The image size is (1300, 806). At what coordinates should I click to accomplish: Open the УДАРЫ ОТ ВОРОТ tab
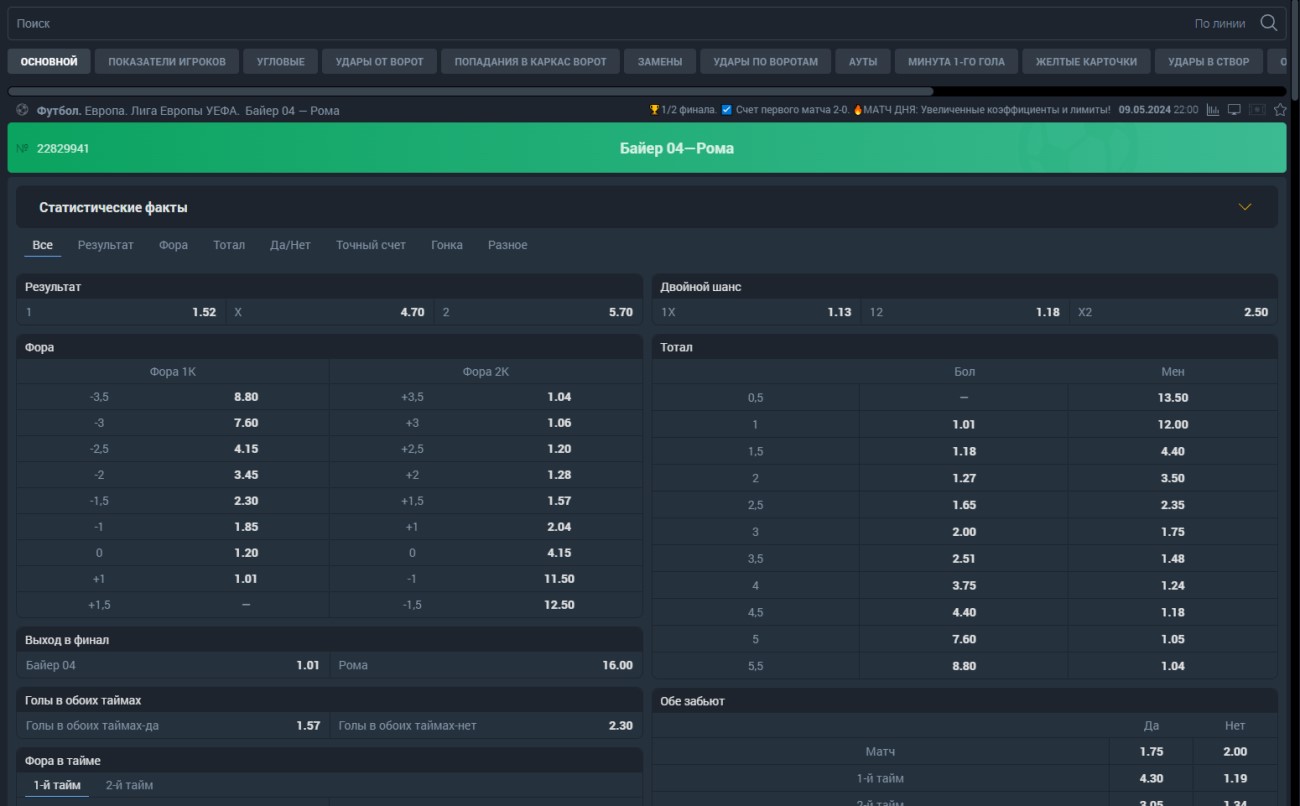click(x=380, y=61)
